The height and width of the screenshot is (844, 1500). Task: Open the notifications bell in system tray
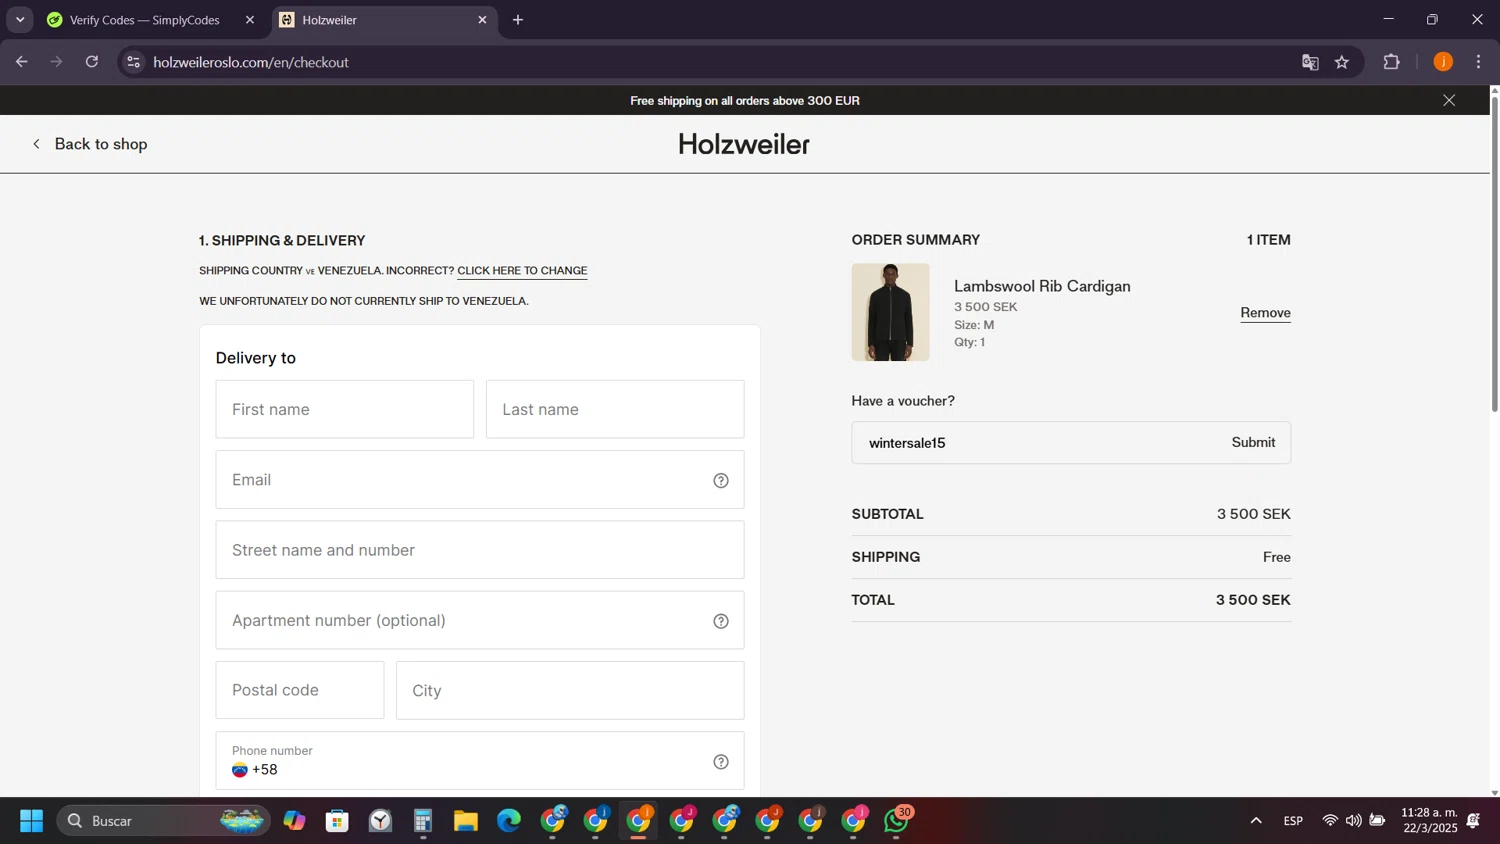coord(1473,821)
